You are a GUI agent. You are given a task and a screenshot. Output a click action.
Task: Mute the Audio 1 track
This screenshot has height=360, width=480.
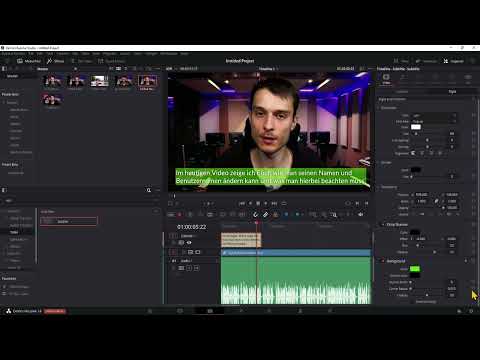tap(197, 268)
